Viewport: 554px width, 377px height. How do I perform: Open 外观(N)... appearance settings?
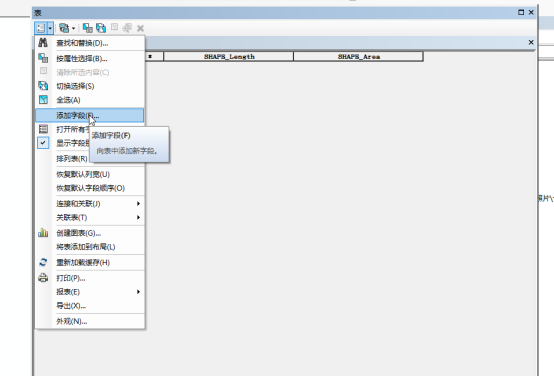point(90,321)
